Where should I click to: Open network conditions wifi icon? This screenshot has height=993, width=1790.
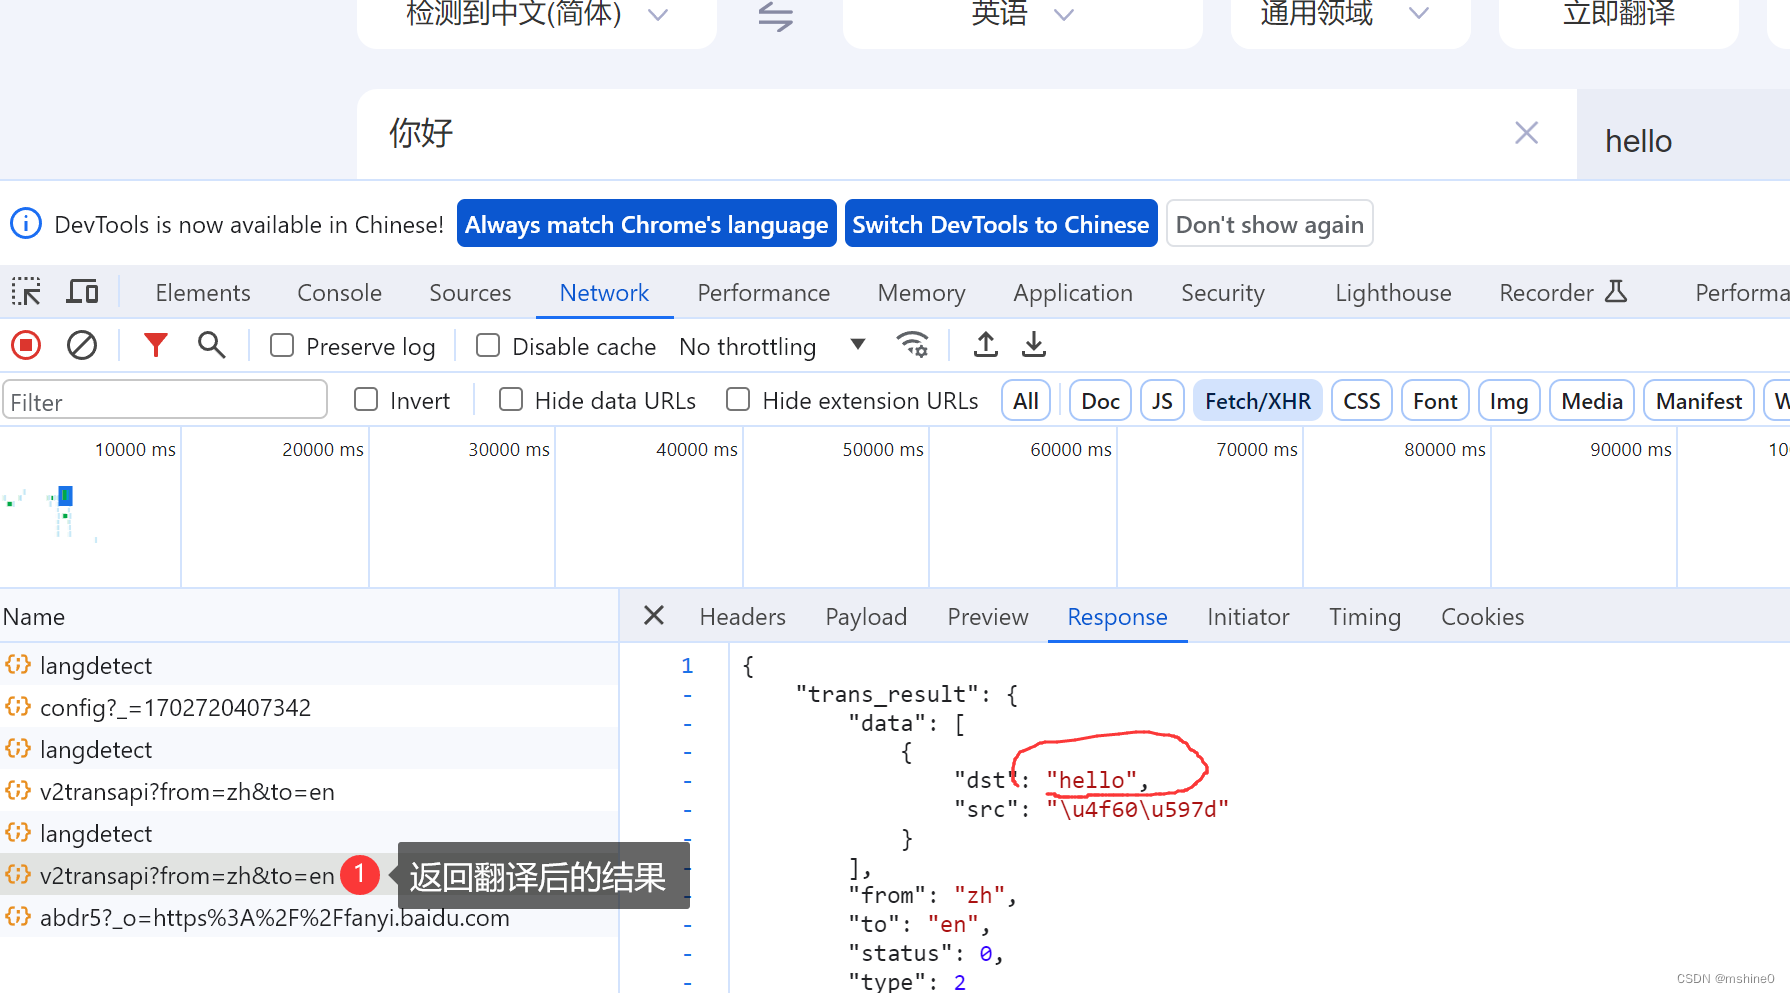coord(913,345)
